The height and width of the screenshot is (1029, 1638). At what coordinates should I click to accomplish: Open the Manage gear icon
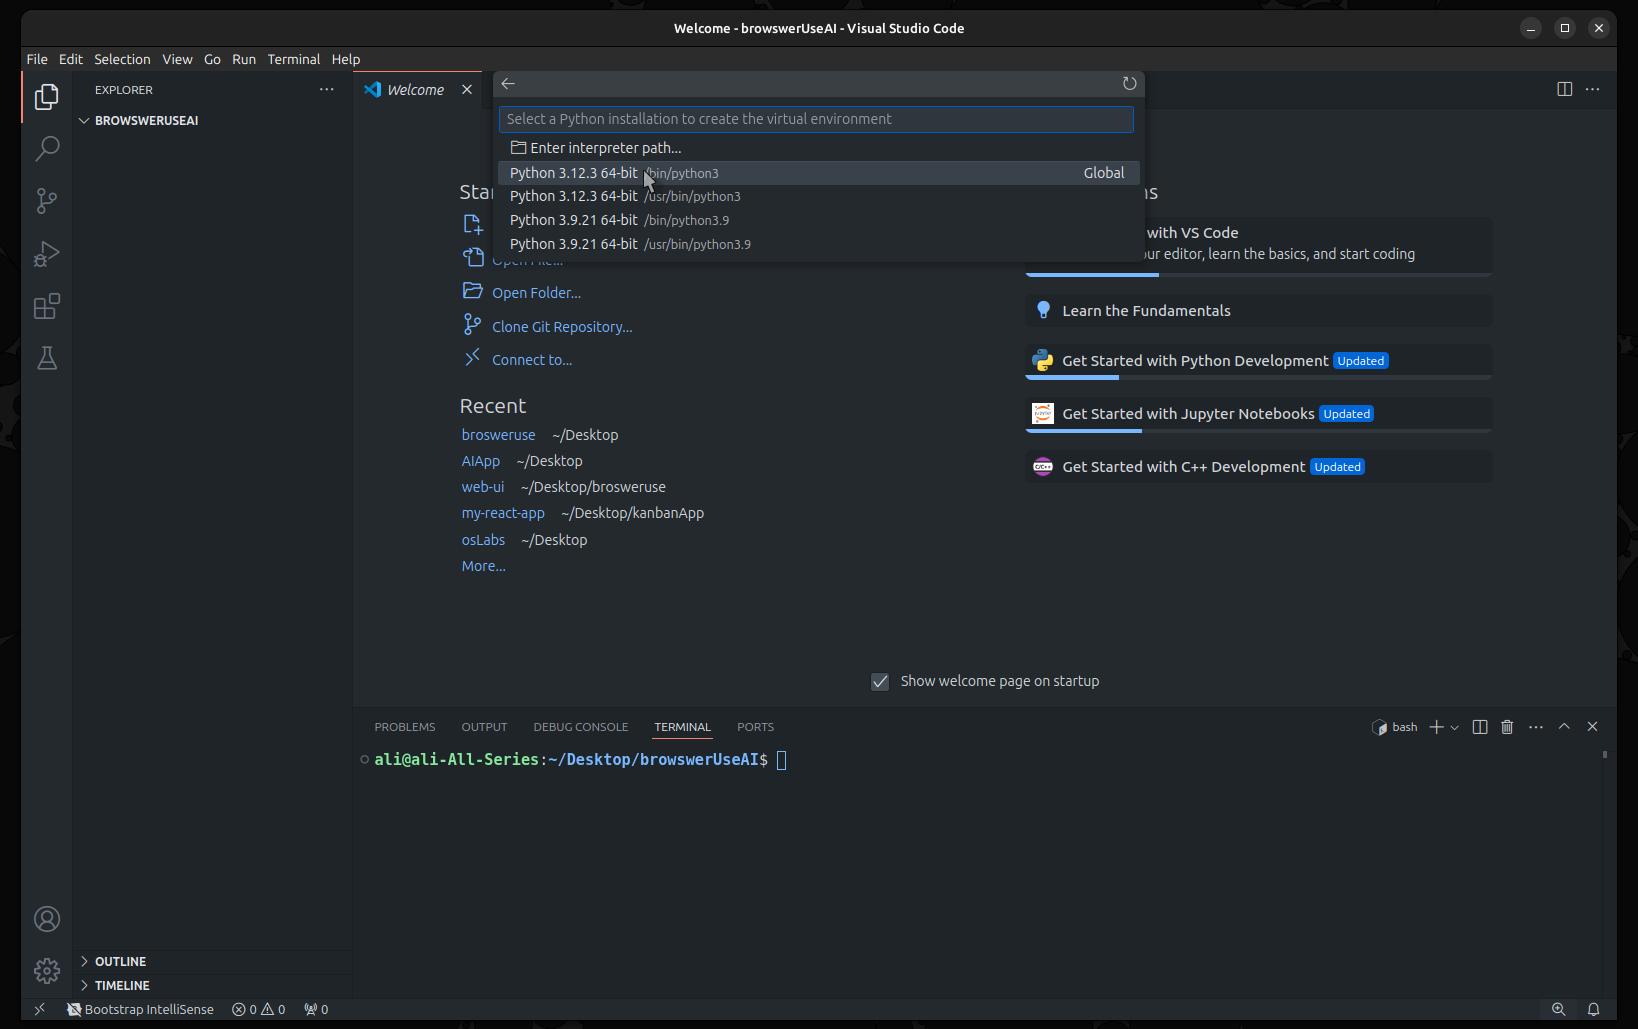point(46,970)
